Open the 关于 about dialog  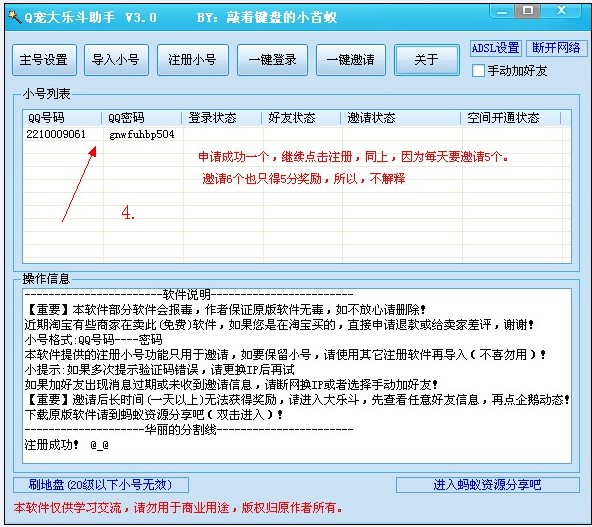[427, 60]
